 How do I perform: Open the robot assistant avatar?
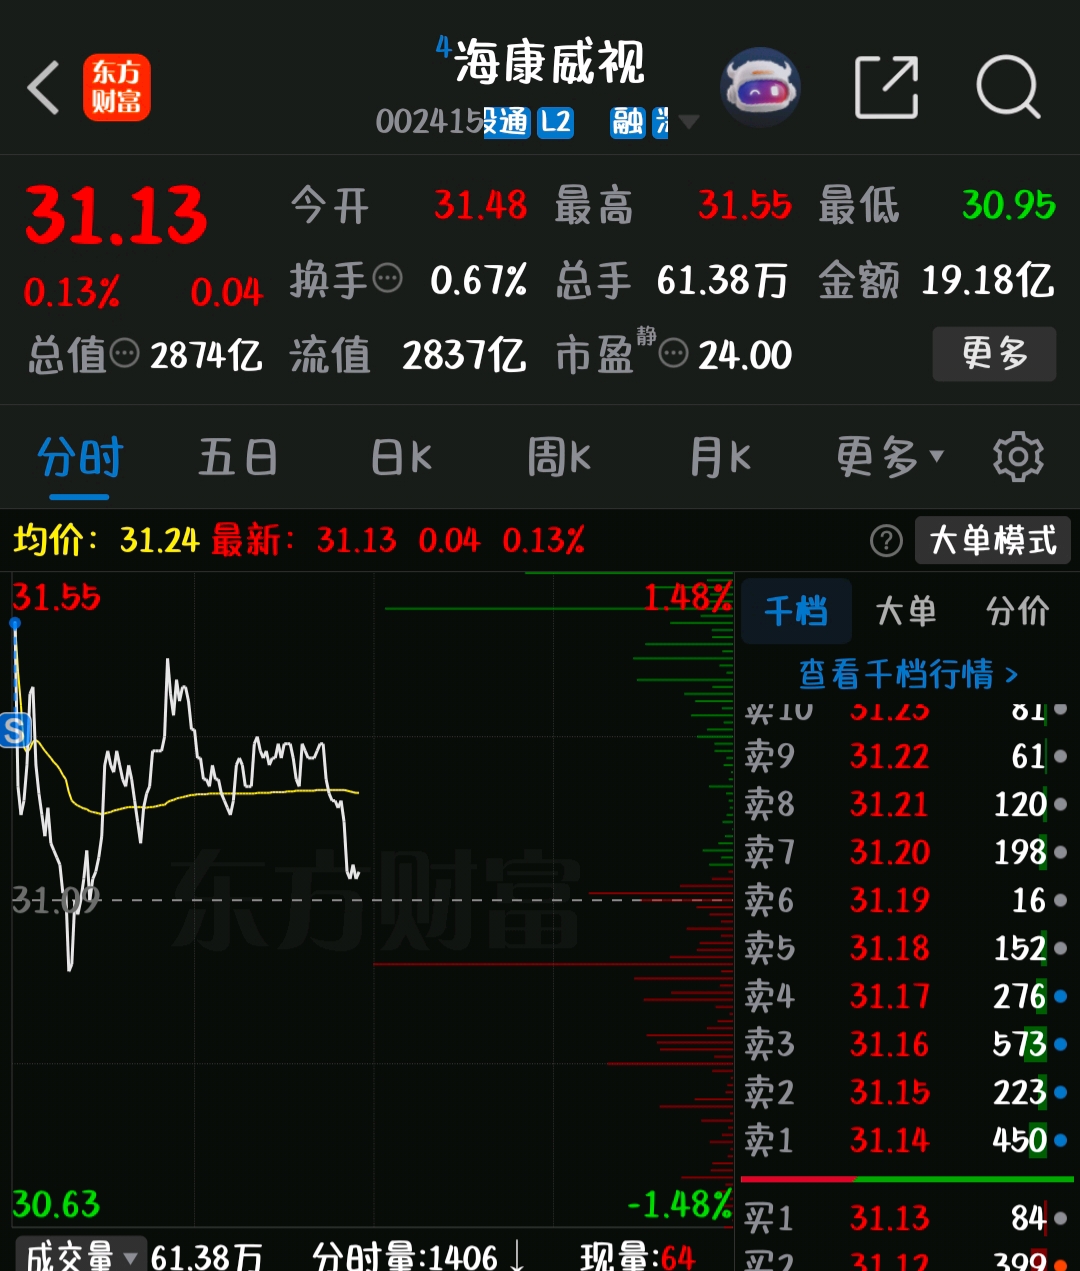point(760,88)
